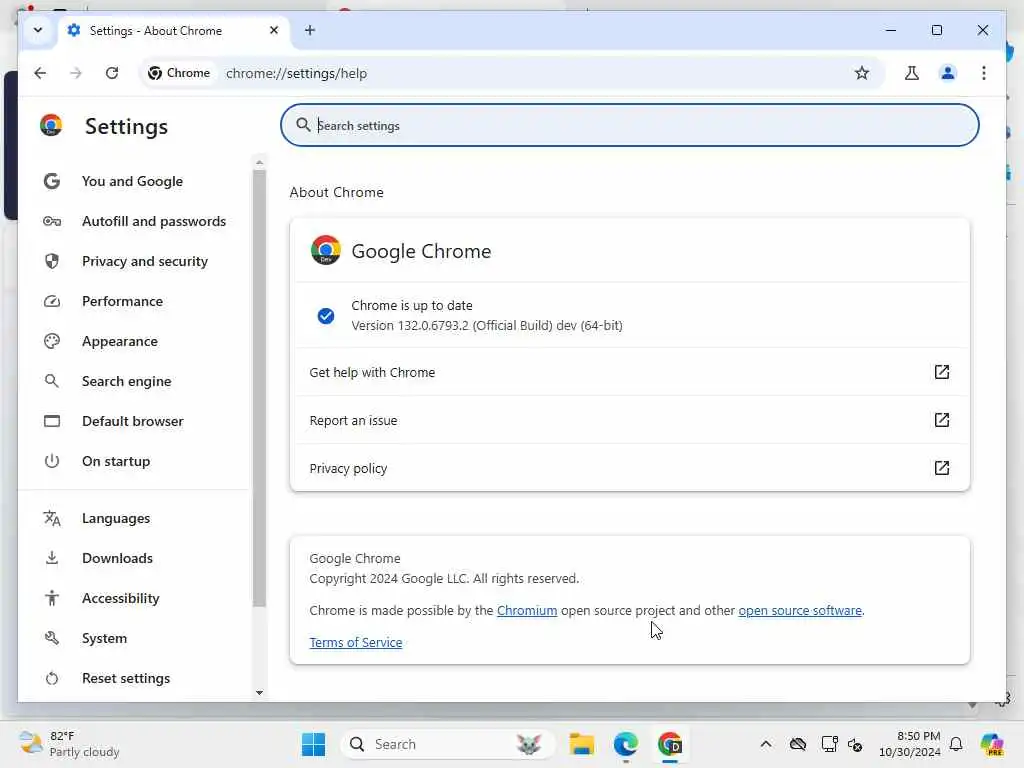1024x768 pixels.
Task: Click the address bar URL chrome://settings/help
Action: [296, 73]
